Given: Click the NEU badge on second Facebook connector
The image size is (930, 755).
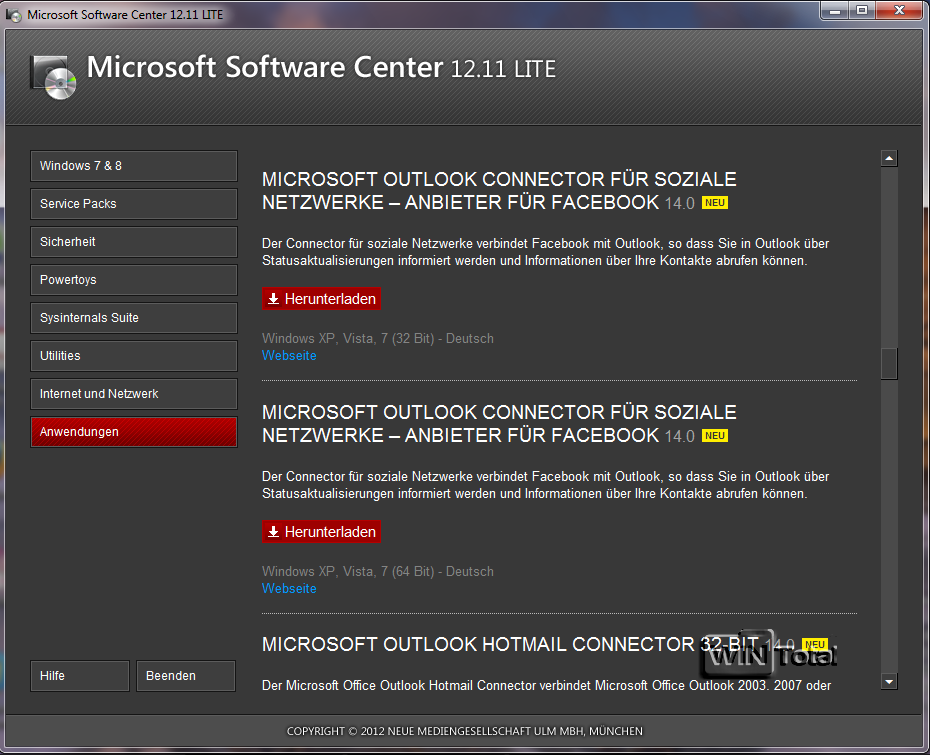Looking at the screenshot, I should tap(715, 436).
